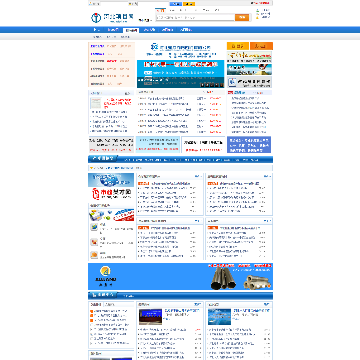Click the blue login button in top bar

(176, 4)
